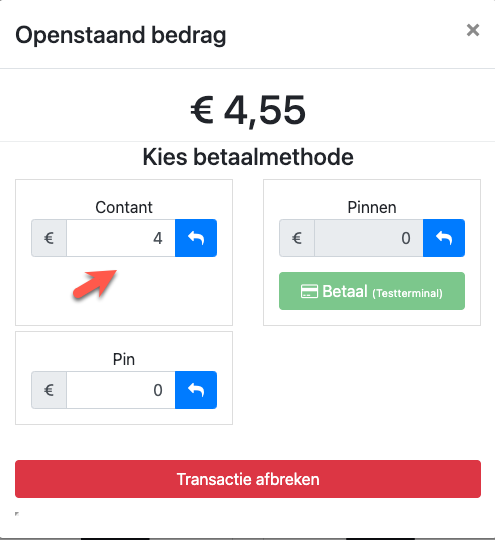Click the blue reply-arrow button beside Pinnen
The height and width of the screenshot is (540, 495).
(444, 238)
